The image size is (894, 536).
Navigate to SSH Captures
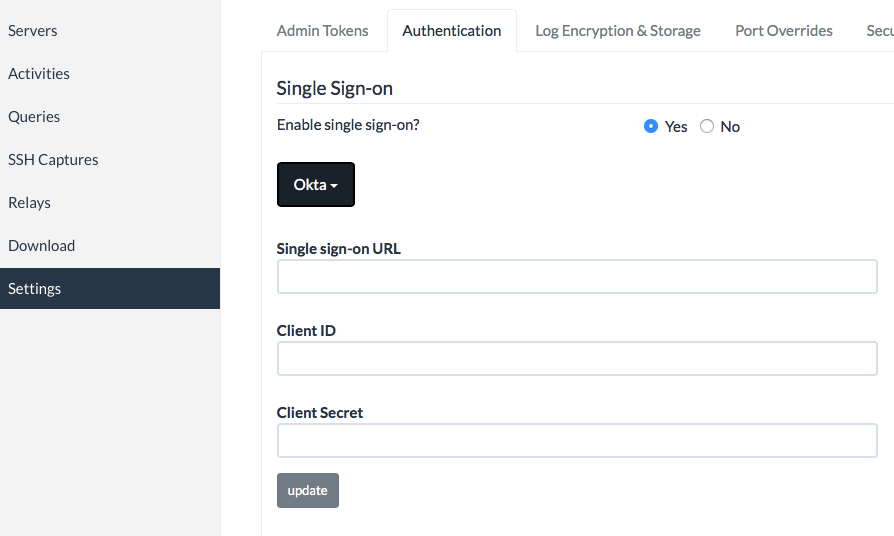[53, 160]
